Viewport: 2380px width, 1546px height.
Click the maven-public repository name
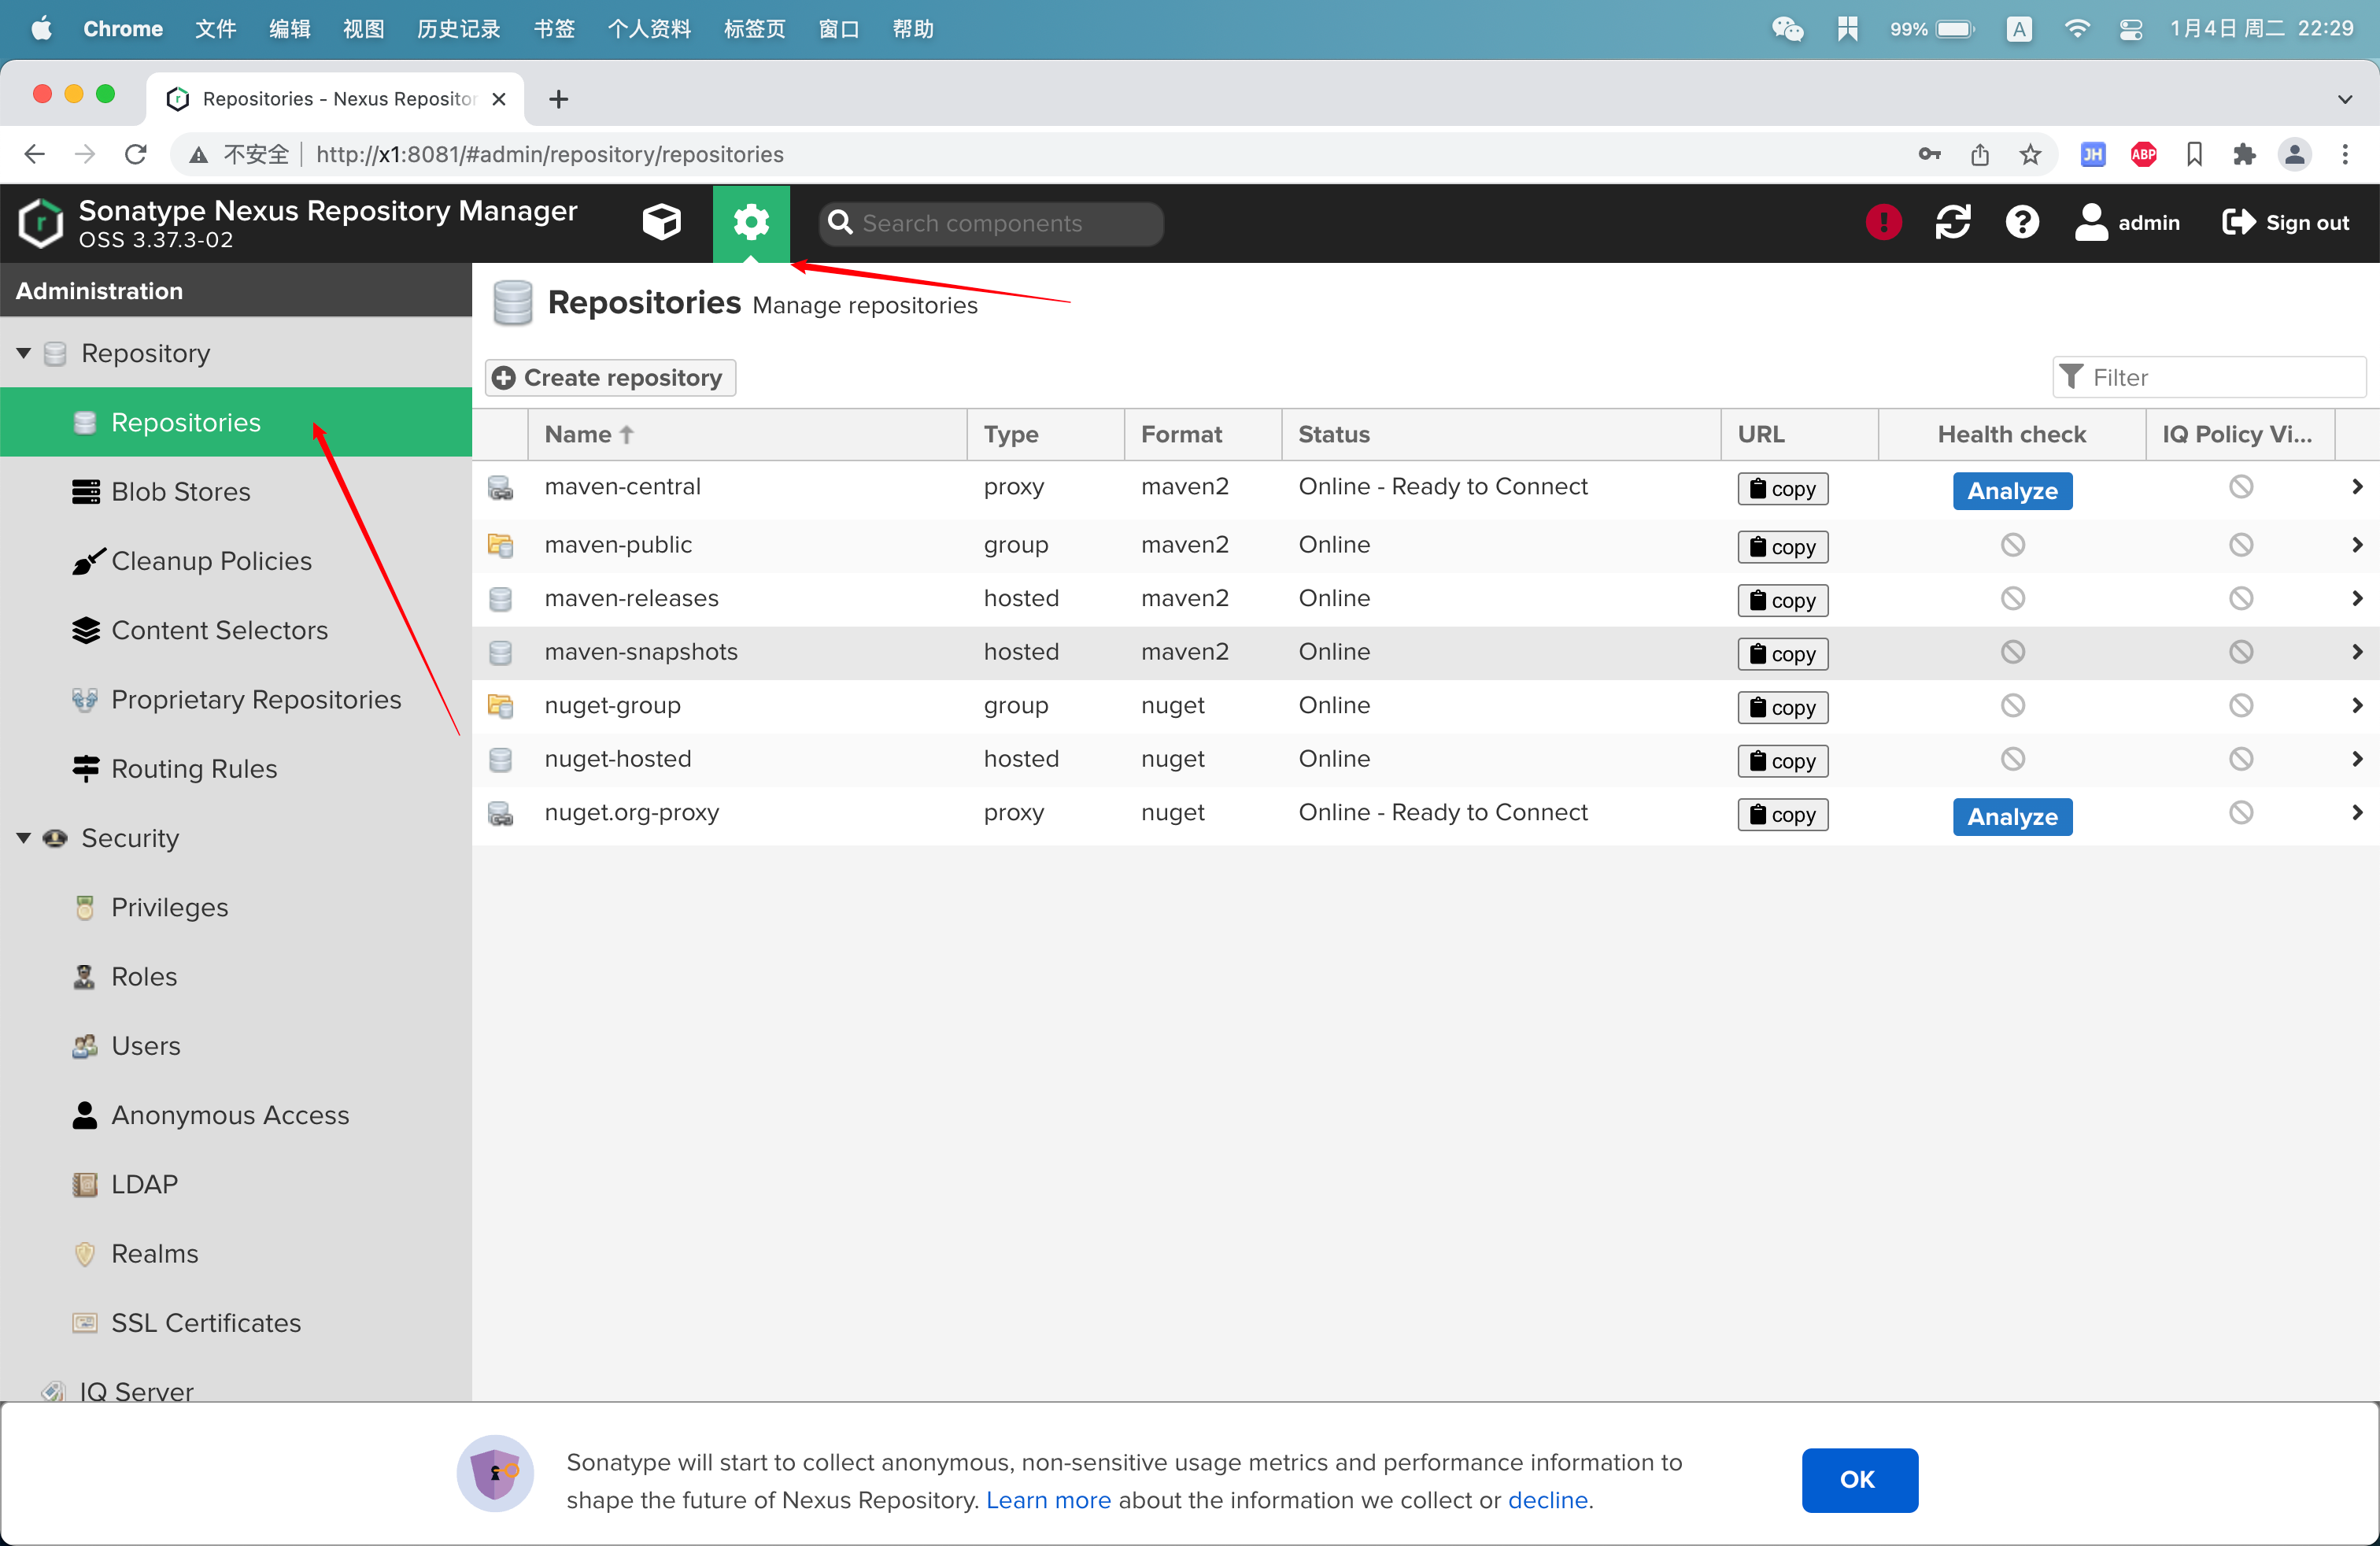pos(618,544)
